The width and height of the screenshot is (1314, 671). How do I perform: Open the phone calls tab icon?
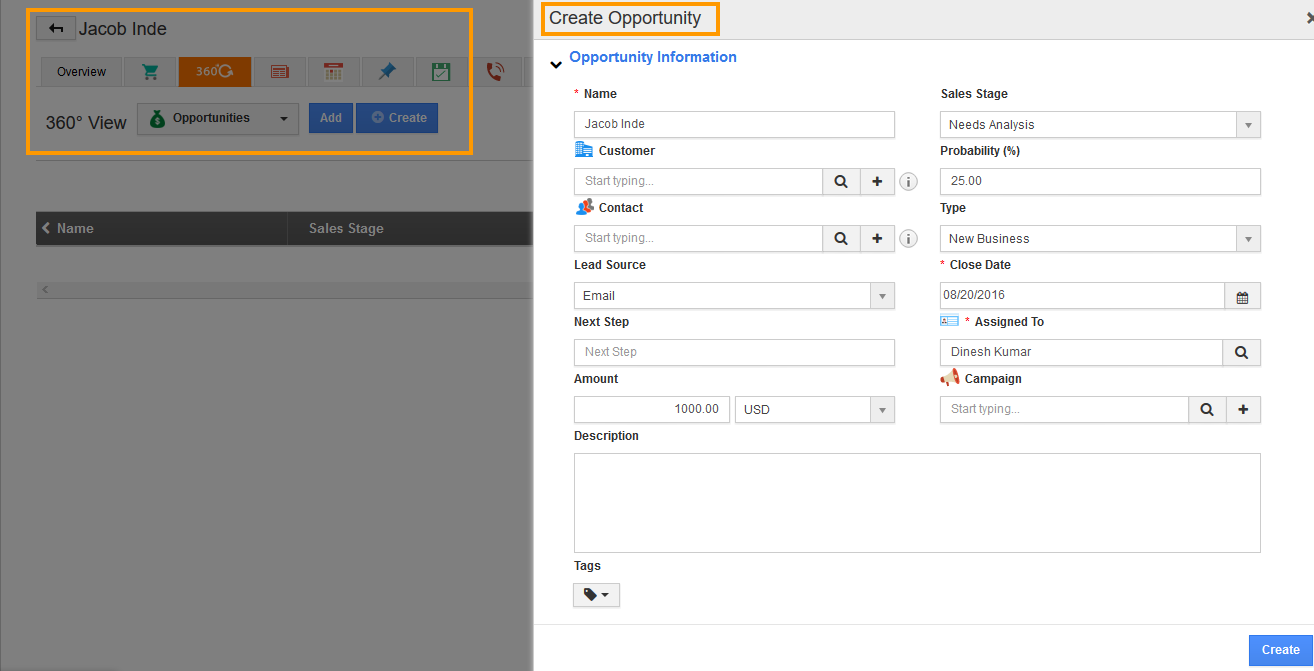495,72
